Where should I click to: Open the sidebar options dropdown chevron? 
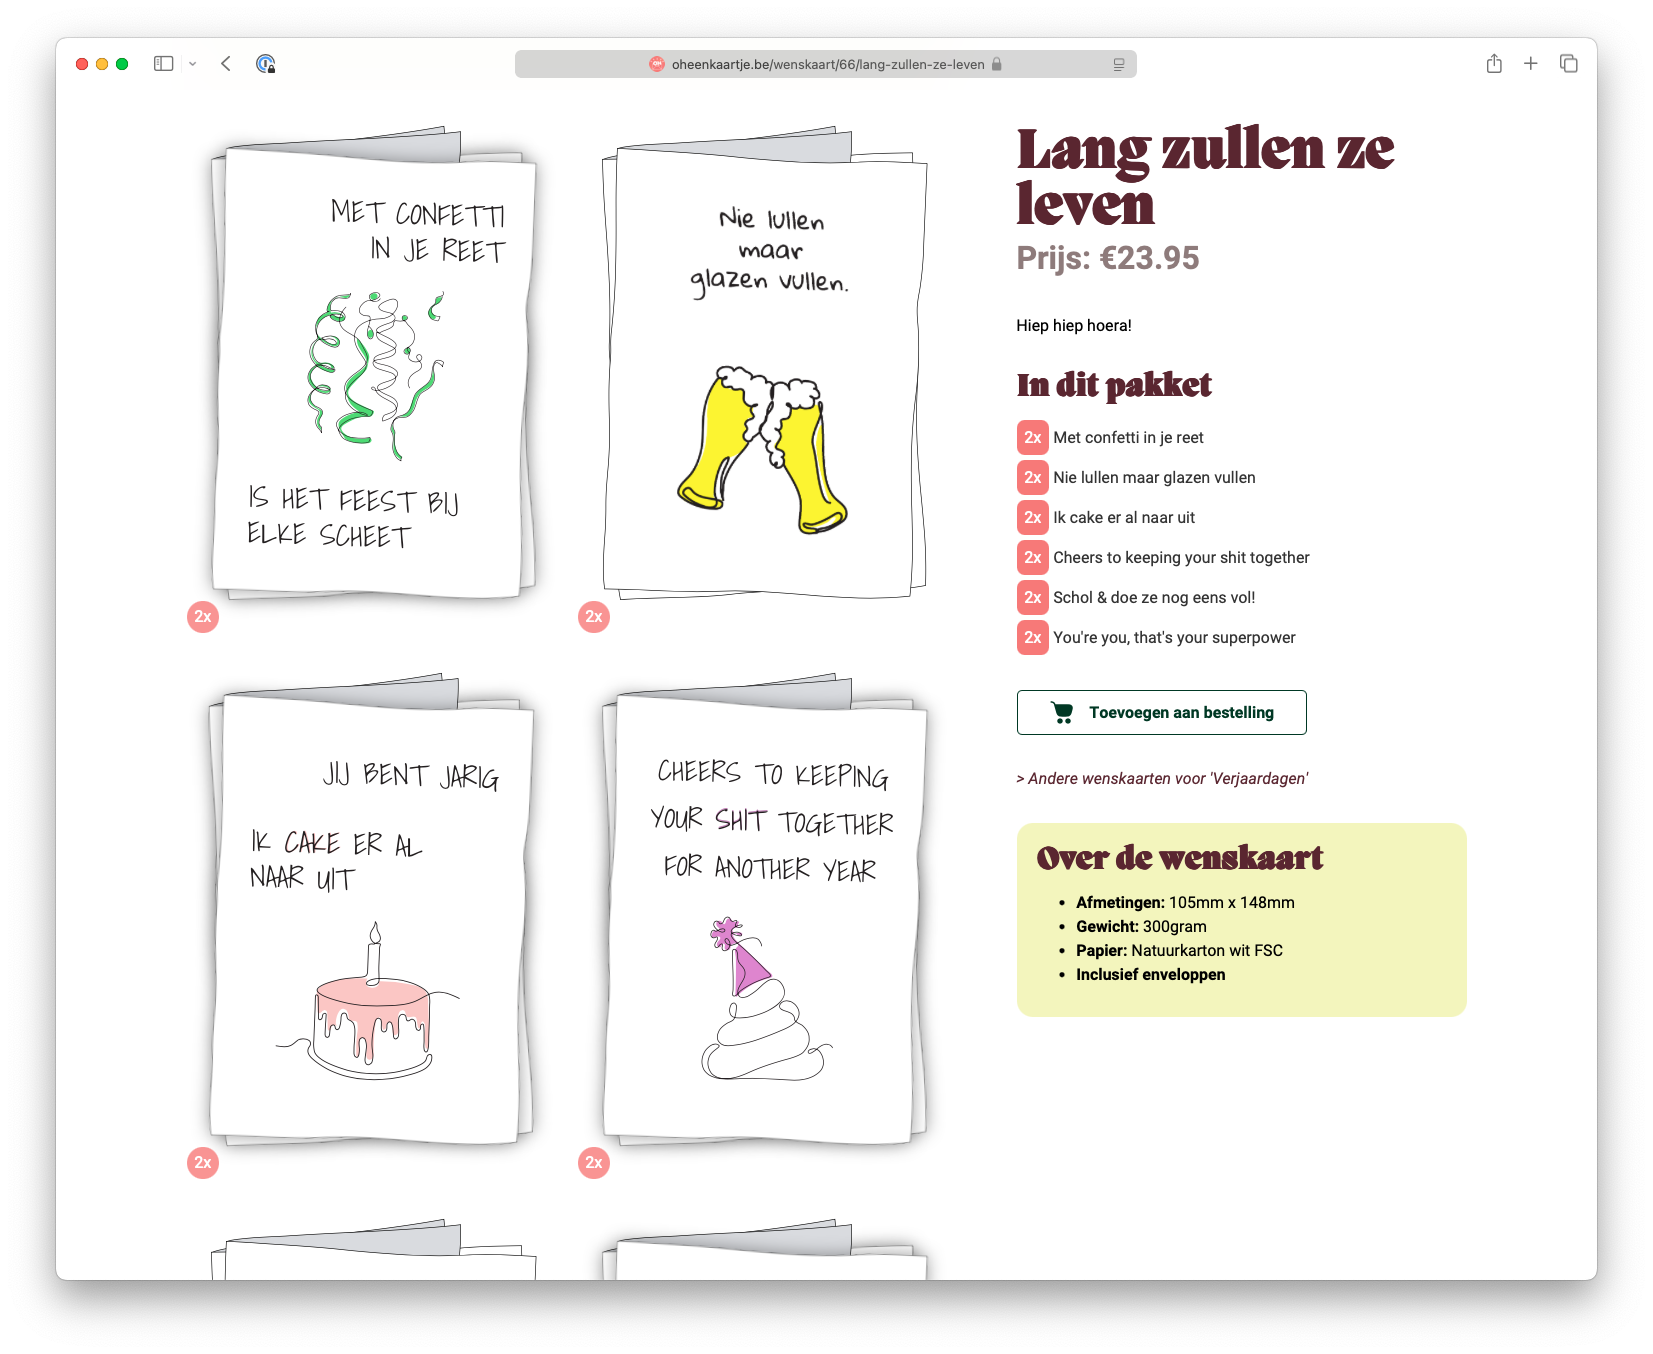click(x=192, y=64)
